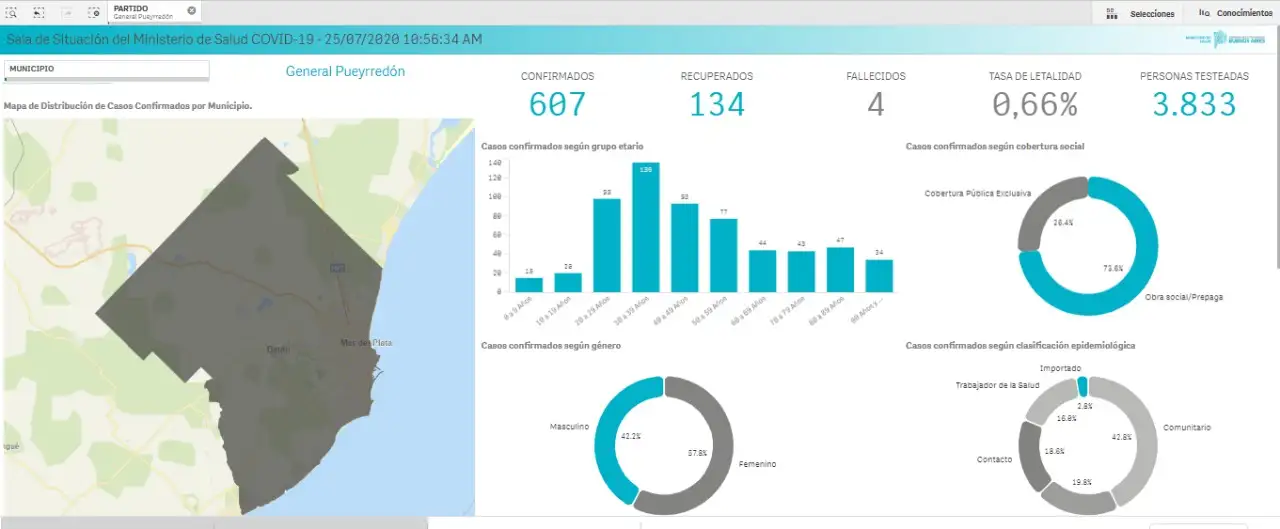
Task: Open the MUNICIPIO filter box
Action: [106, 69]
